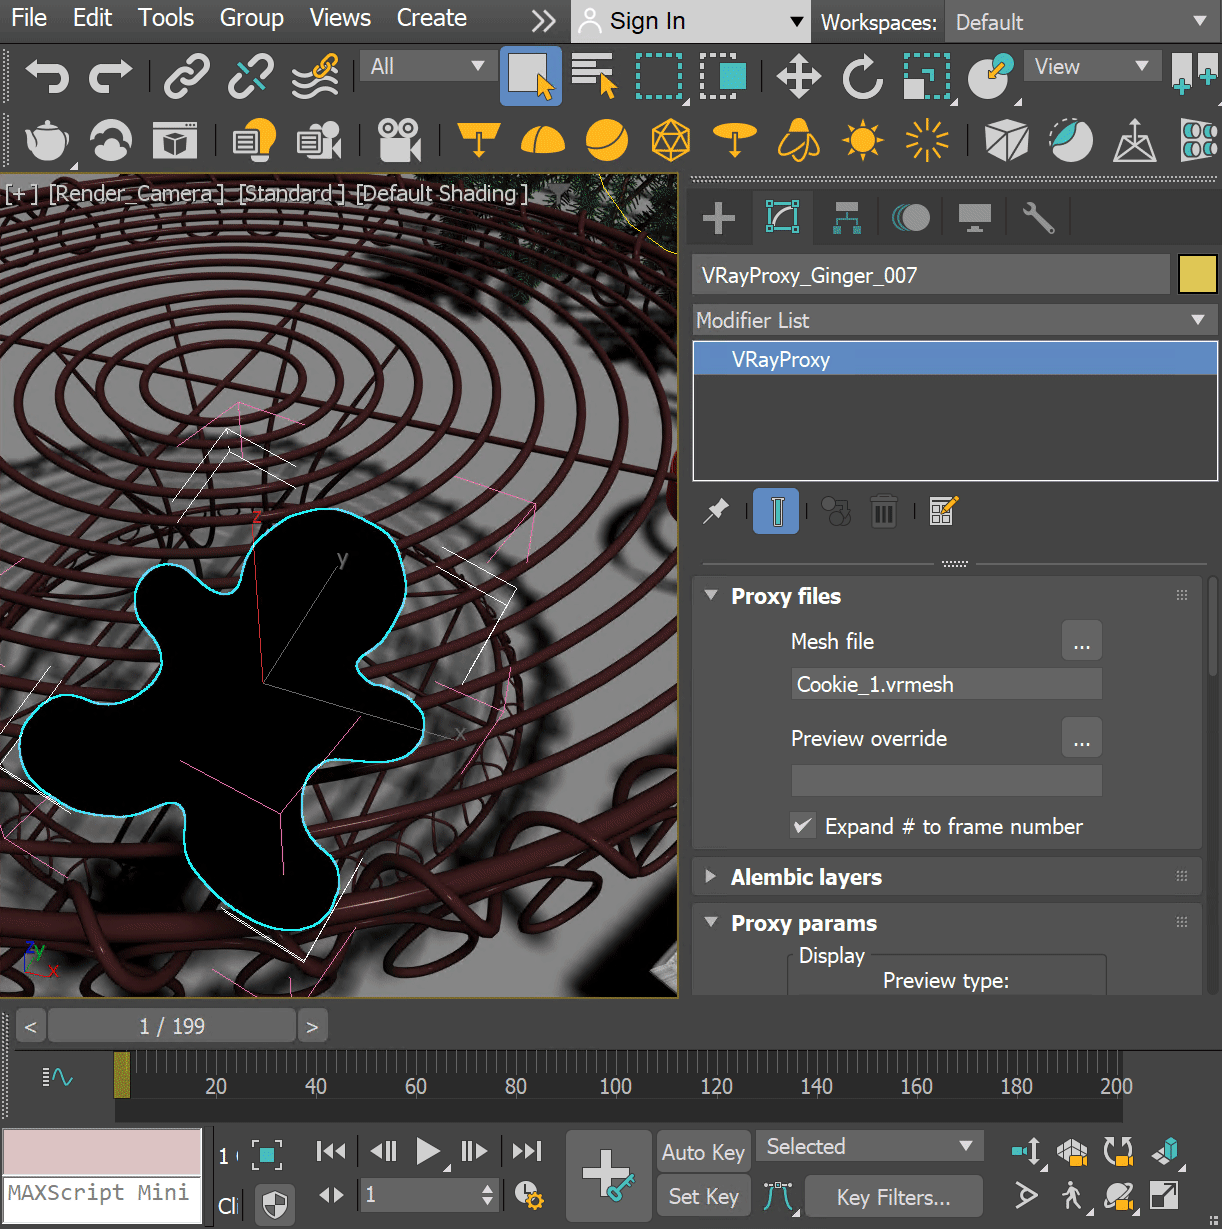Open the Workspaces Default dropdown
The image size is (1222, 1229).
point(1080,22)
